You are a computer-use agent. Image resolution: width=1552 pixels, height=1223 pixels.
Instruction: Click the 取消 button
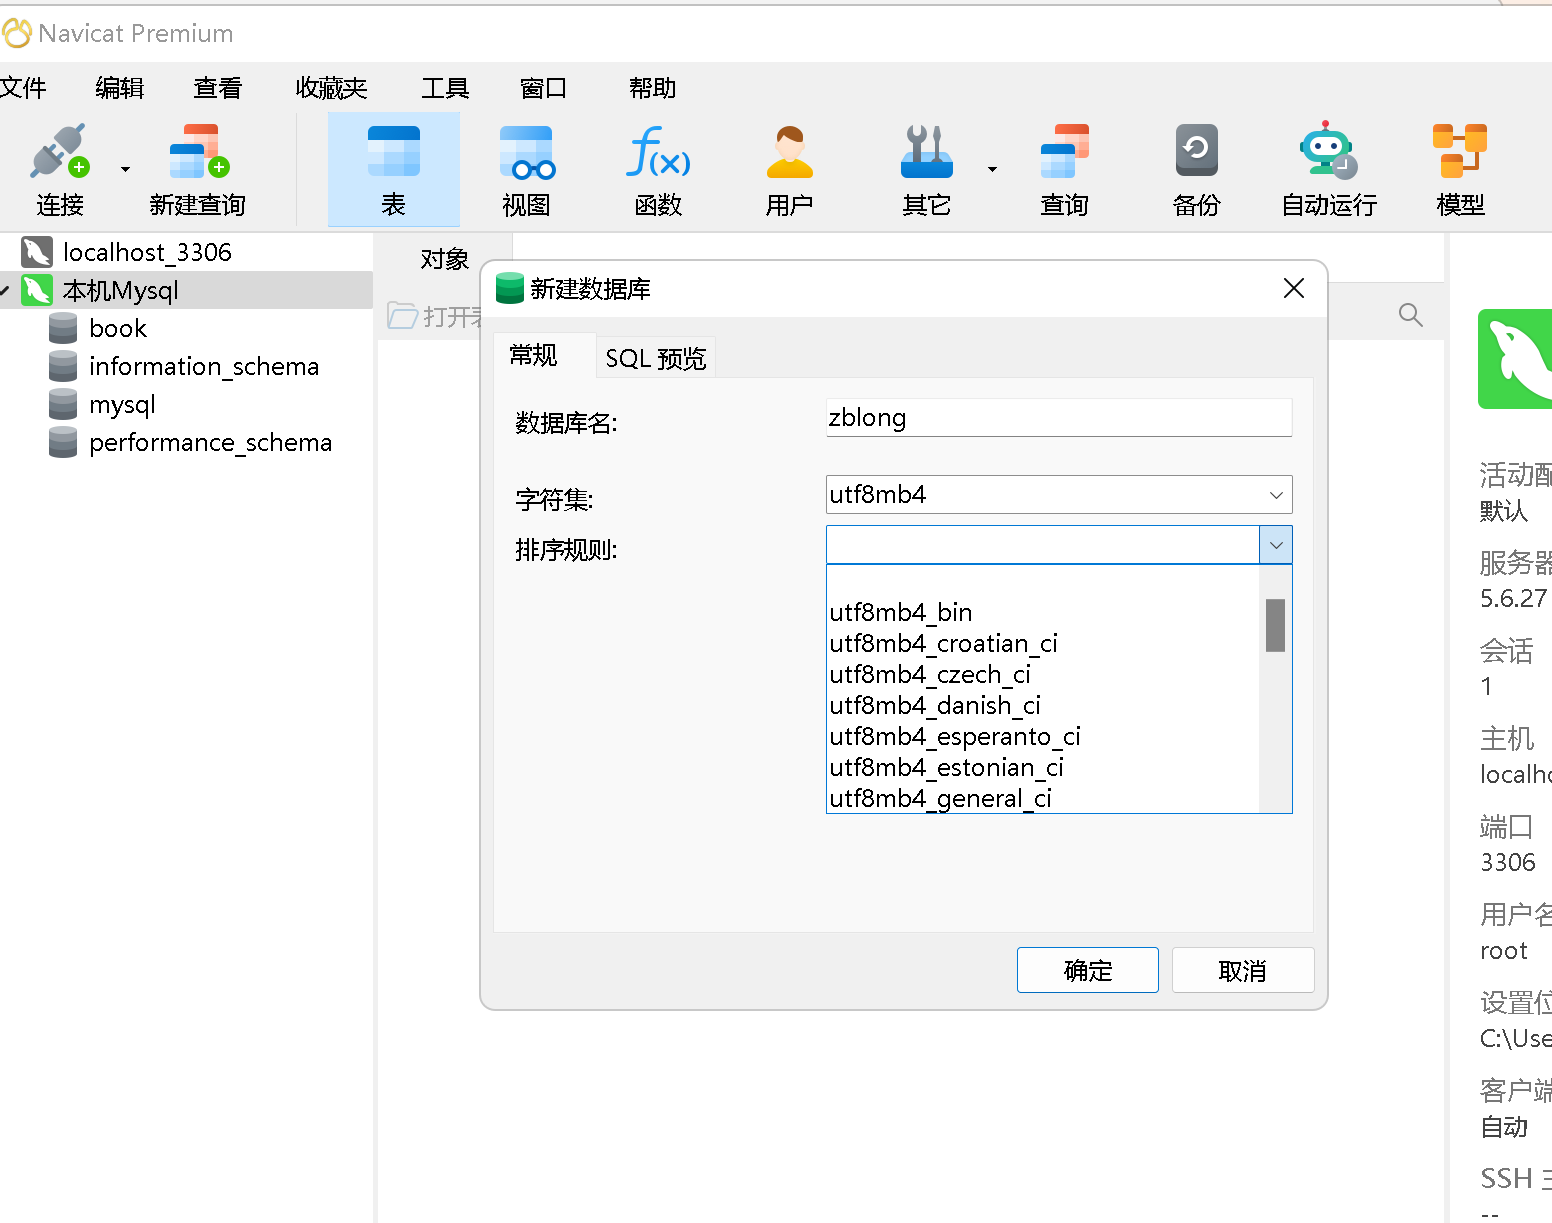click(x=1242, y=970)
